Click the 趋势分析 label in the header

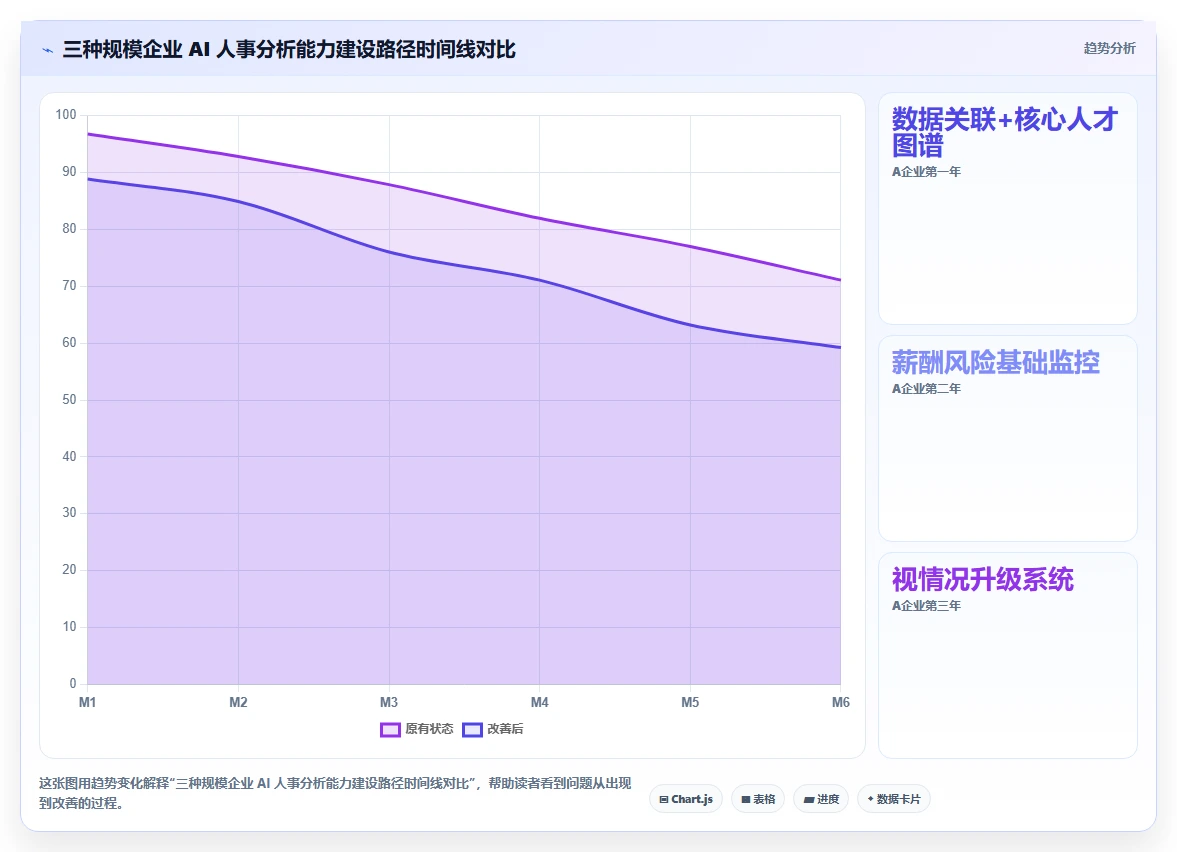click(x=1109, y=48)
